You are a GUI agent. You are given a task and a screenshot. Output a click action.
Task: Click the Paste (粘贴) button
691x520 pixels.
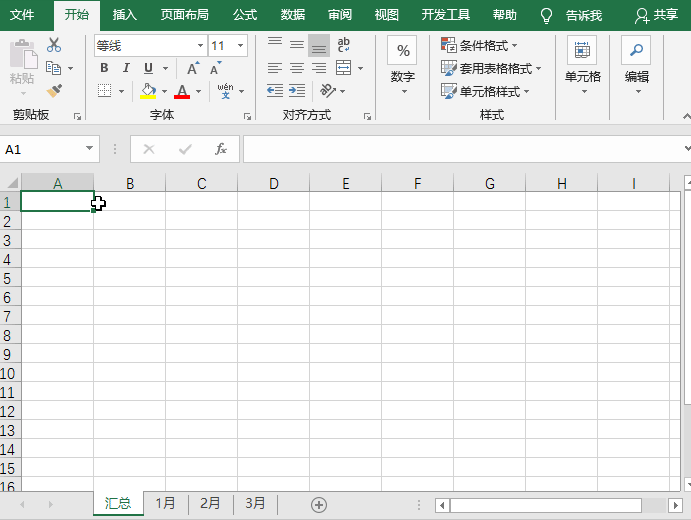tap(22, 65)
